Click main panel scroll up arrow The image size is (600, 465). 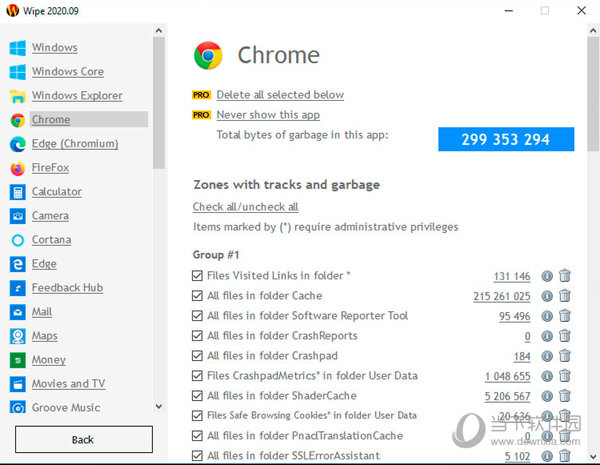(x=593, y=30)
